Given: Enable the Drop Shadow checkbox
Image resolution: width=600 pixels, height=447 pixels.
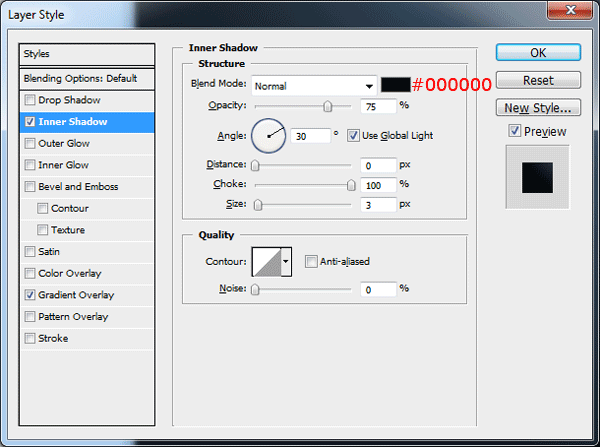Looking at the screenshot, I should [30, 100].
